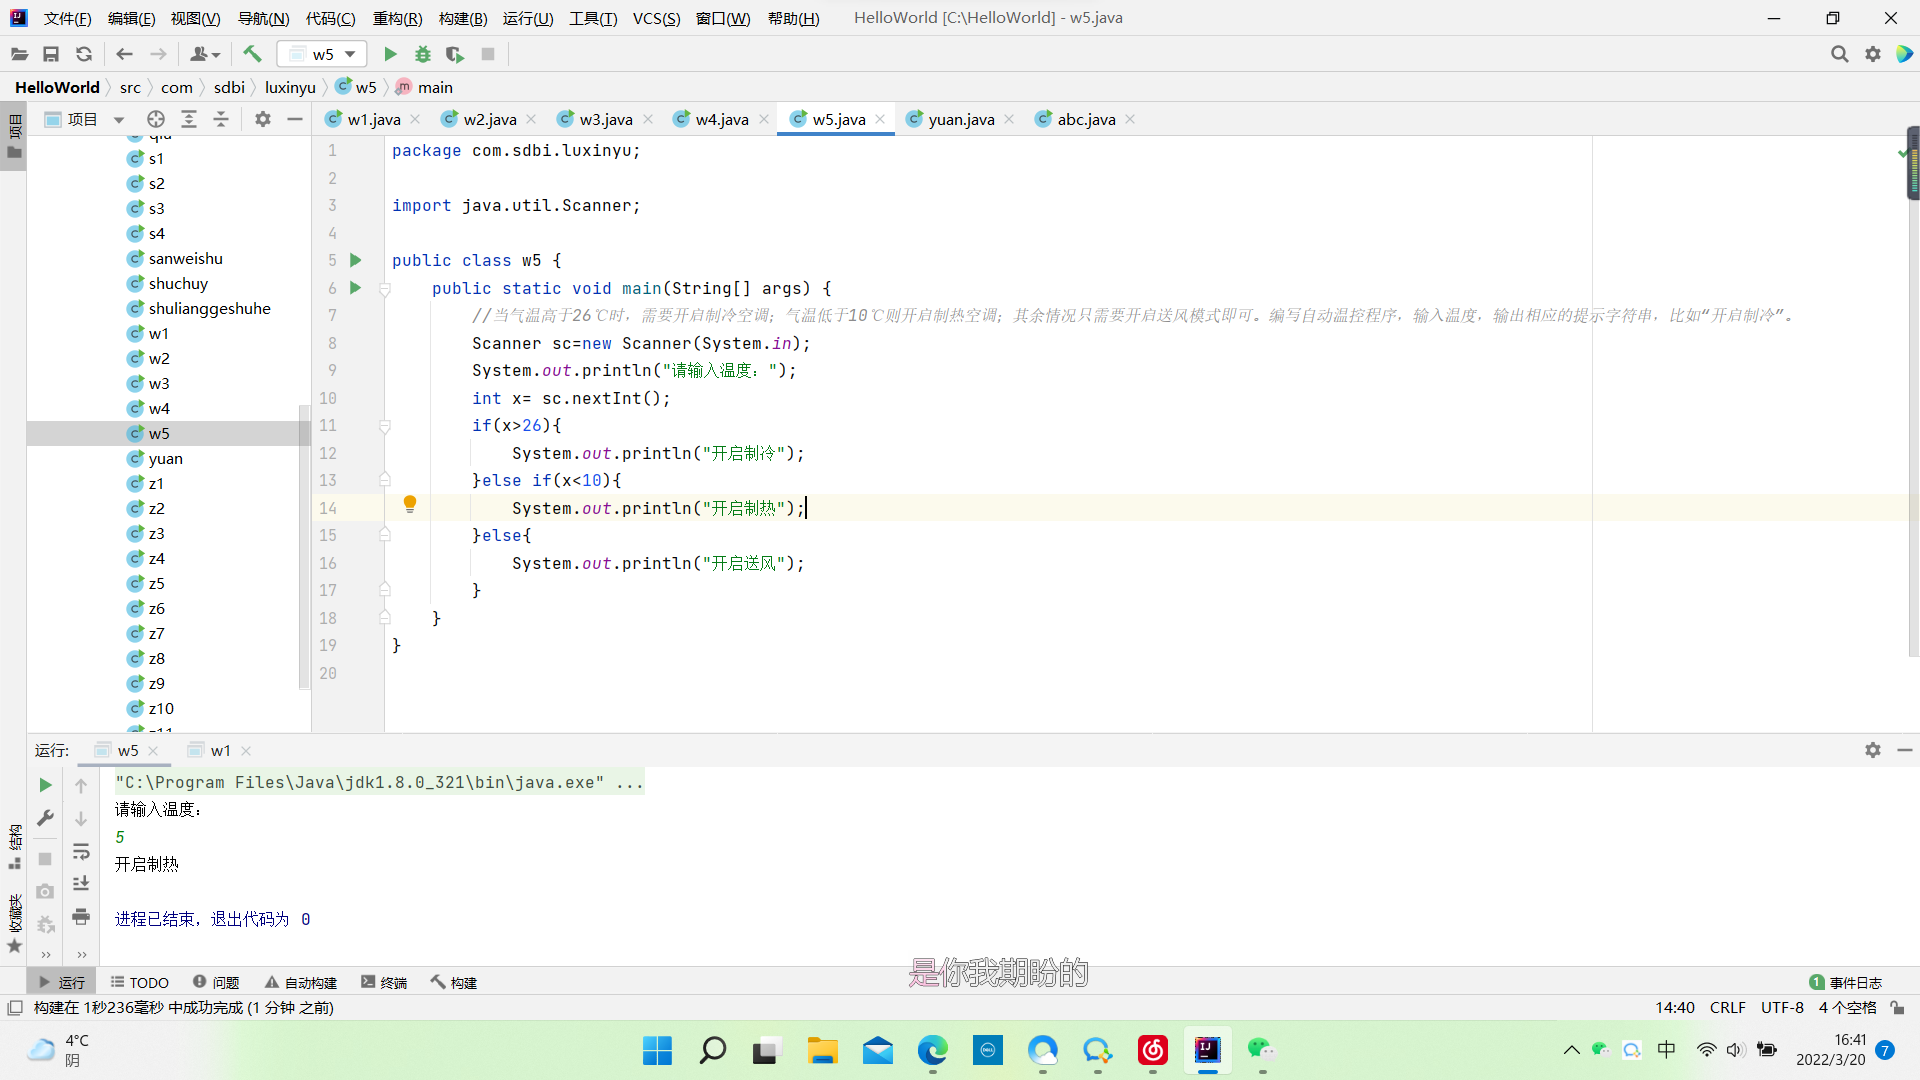1920x1080 pixels.
Task: Click the lightbulb intention icon on line 14
Action: point(410,504)
